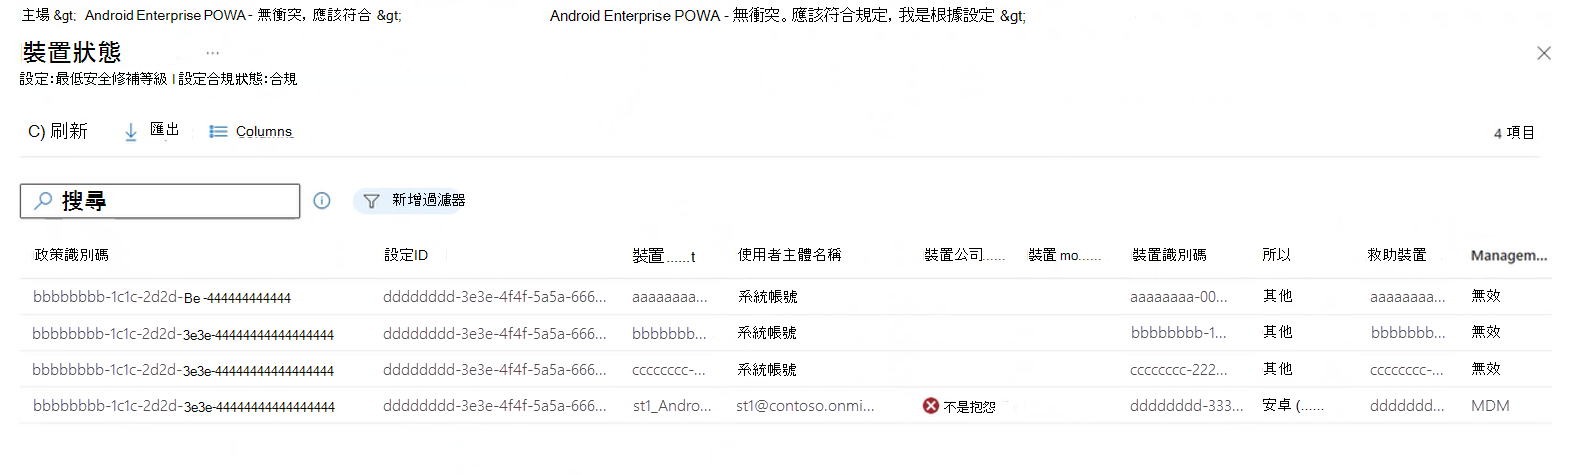Sort by 裝置公司 column header
Viewport: 1578px width, 475px height.
click(964, 255)
